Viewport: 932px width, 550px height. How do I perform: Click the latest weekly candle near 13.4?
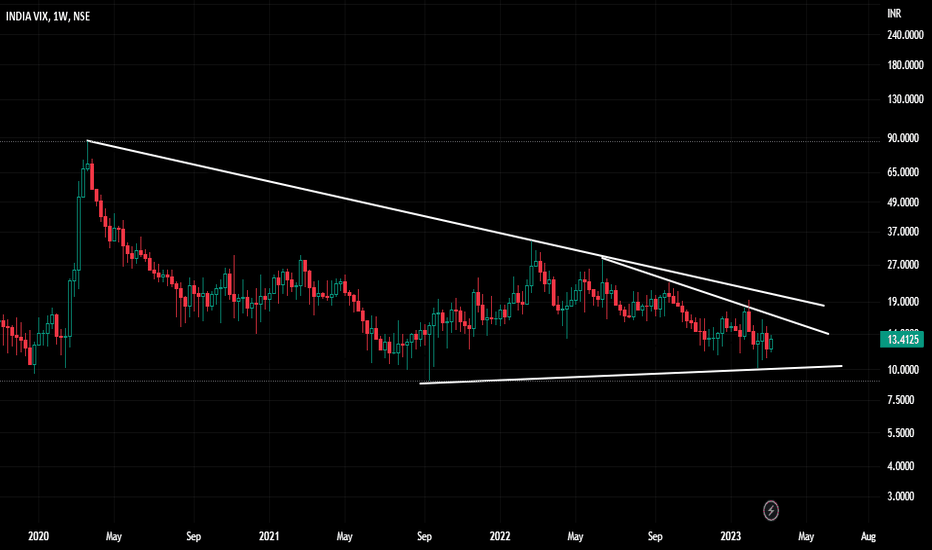[771, 344]
